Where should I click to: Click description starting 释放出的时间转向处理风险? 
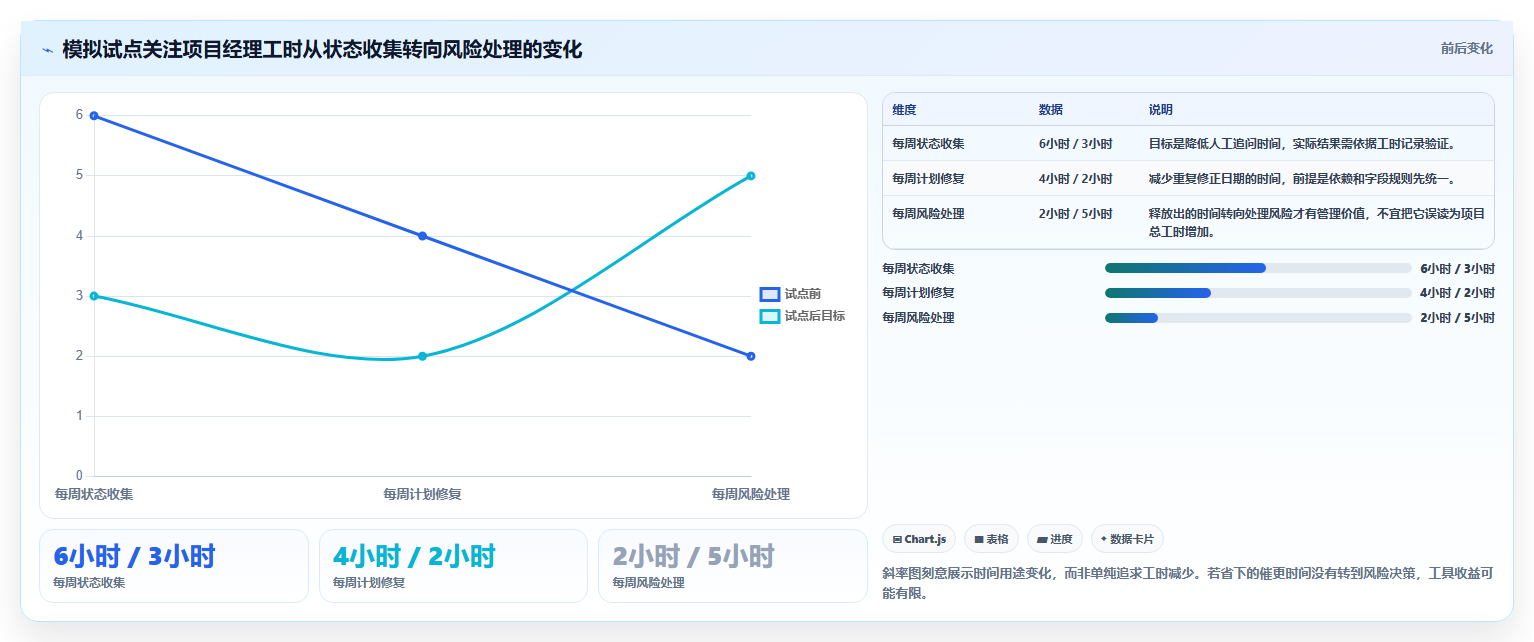(1317, 223)
